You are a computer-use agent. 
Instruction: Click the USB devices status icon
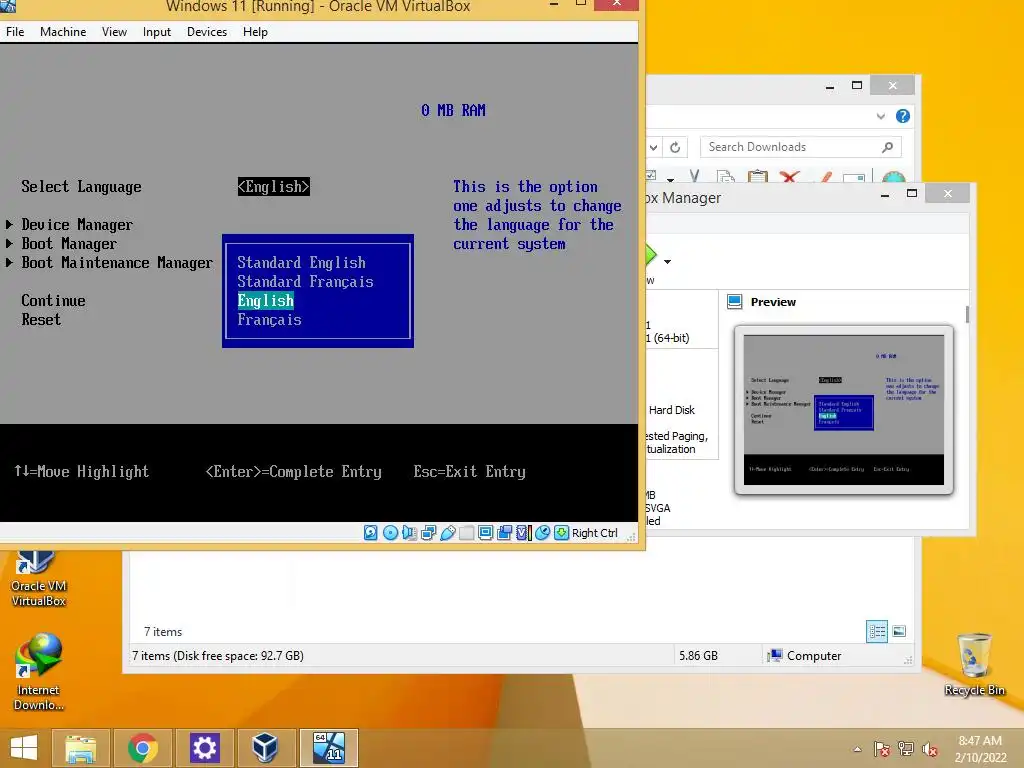(447, 533)
